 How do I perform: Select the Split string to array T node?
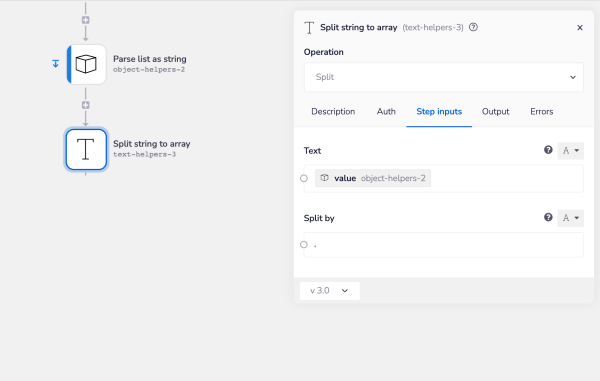tap(86, 149)
